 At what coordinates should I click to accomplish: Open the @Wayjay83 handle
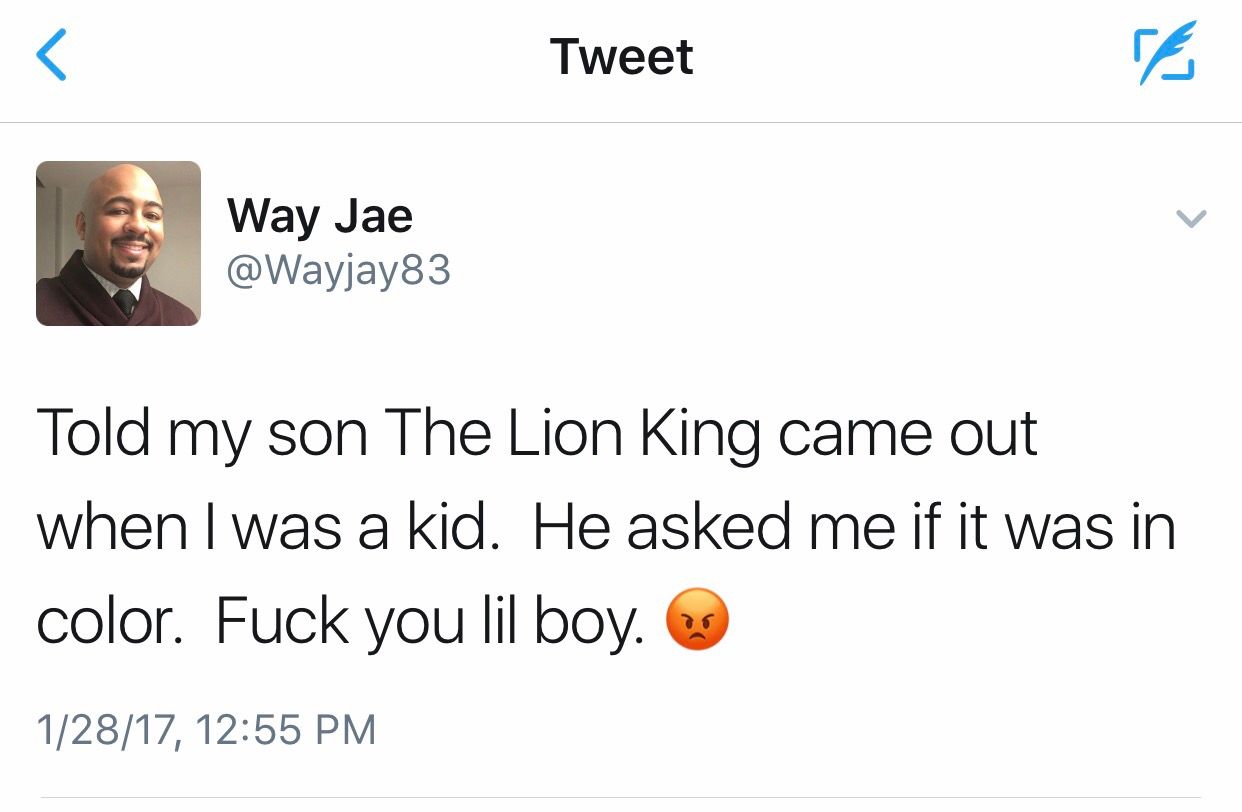pyautogui.click(x=339, y=270)
